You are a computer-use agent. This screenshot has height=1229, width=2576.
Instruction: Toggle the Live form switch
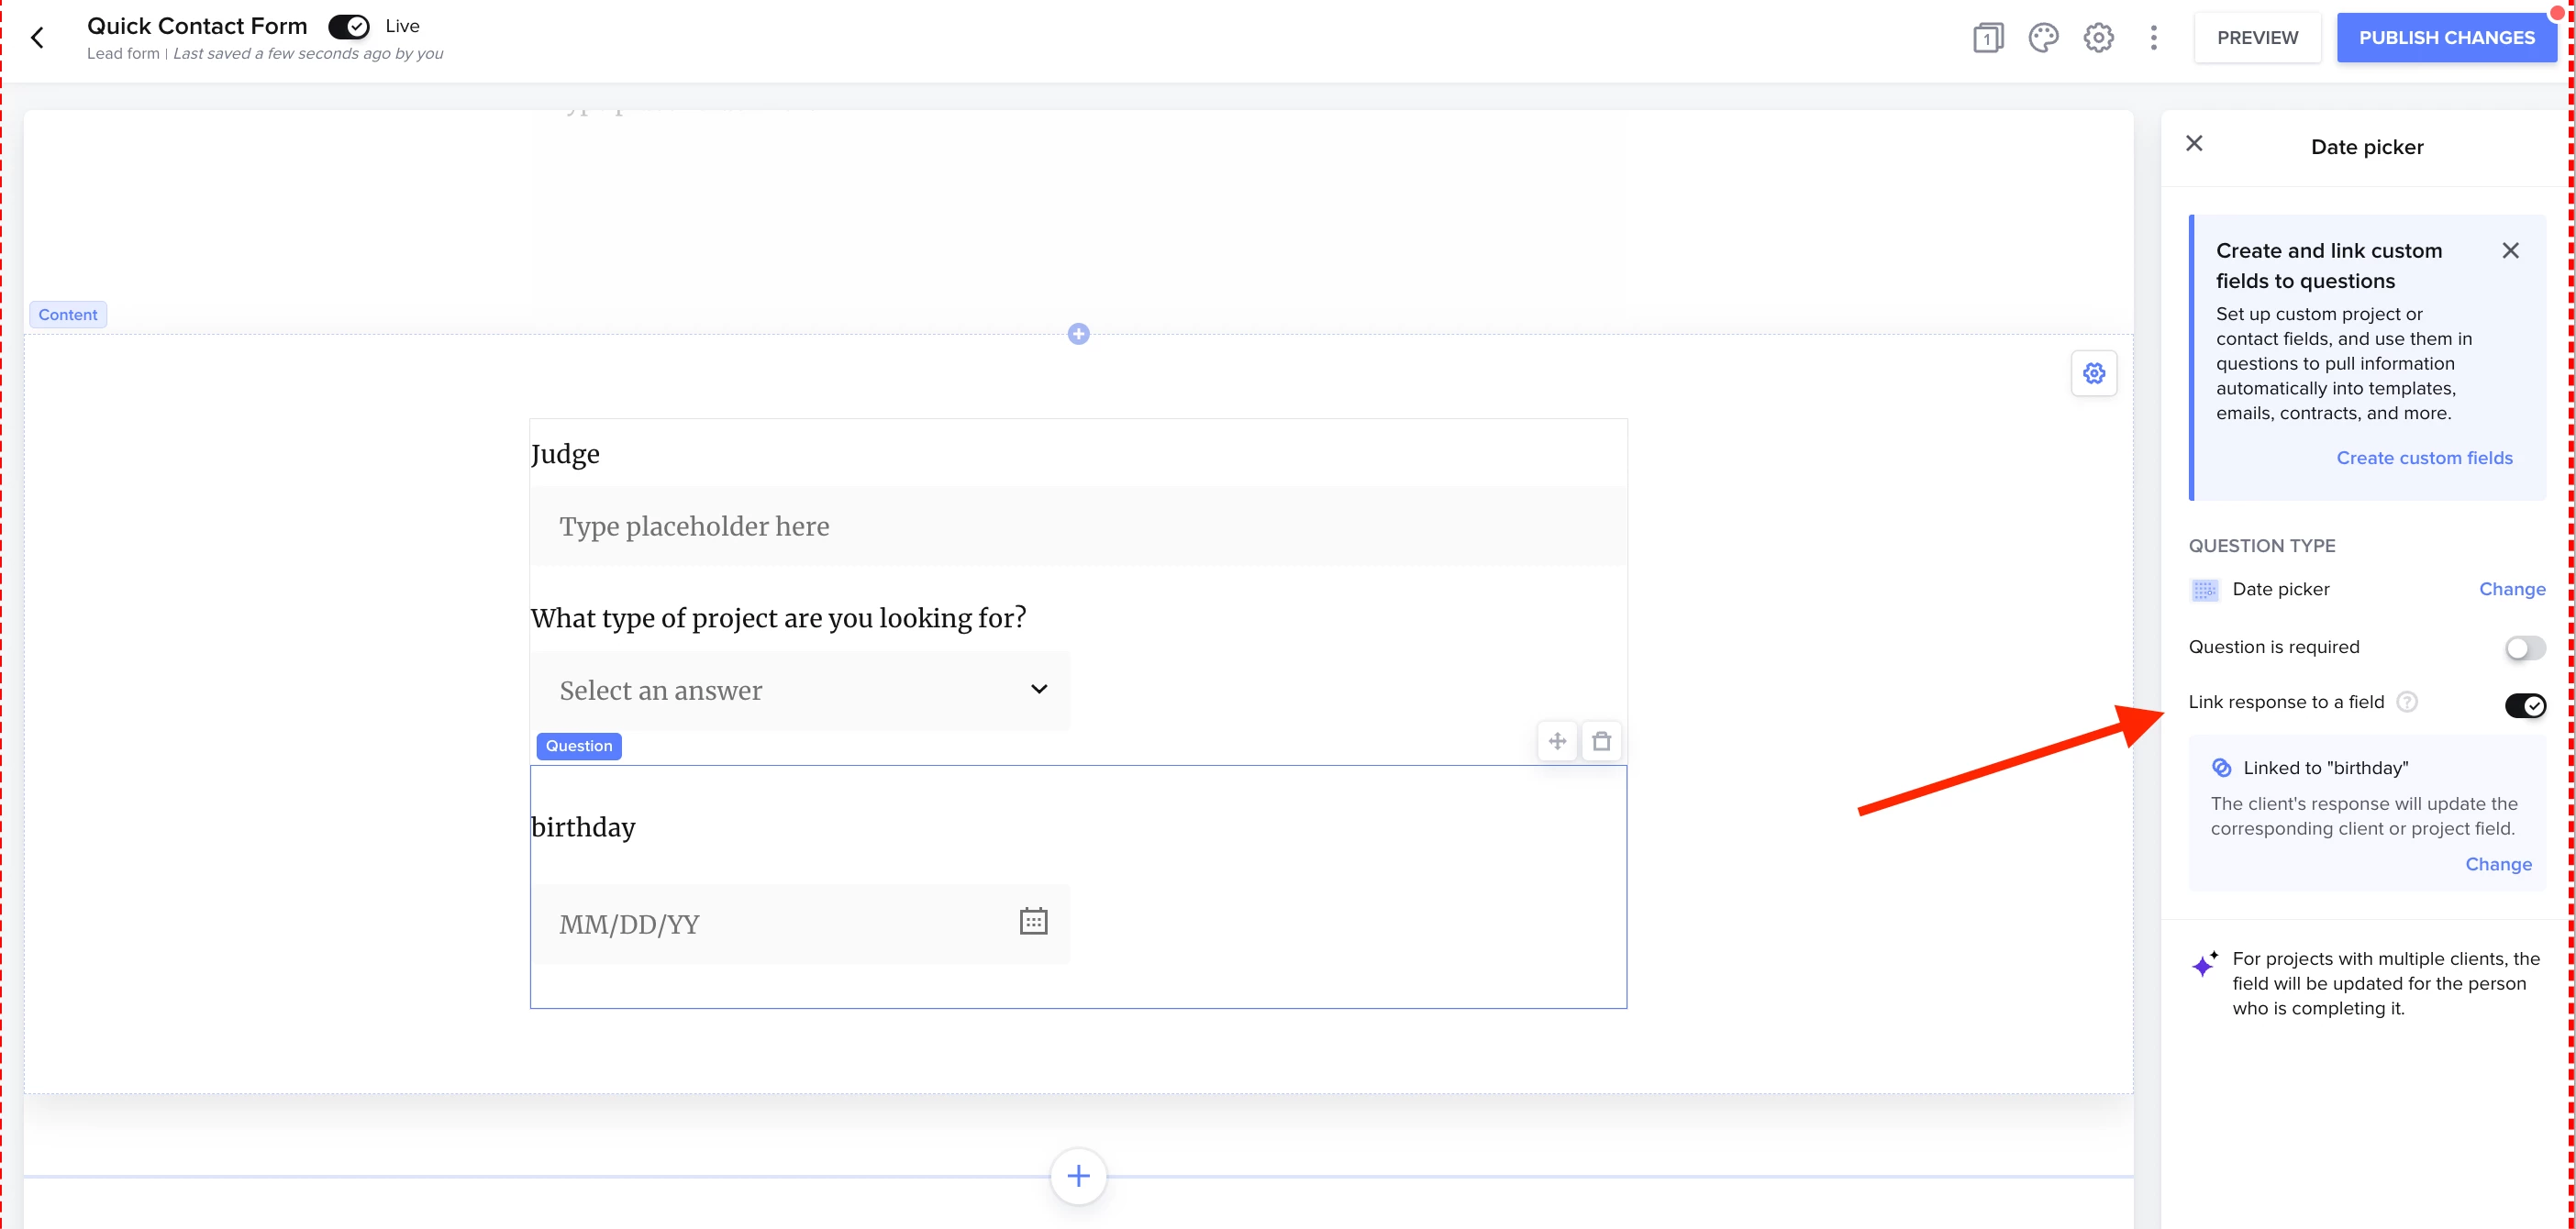pyautogui.click(x=349, y=27)
